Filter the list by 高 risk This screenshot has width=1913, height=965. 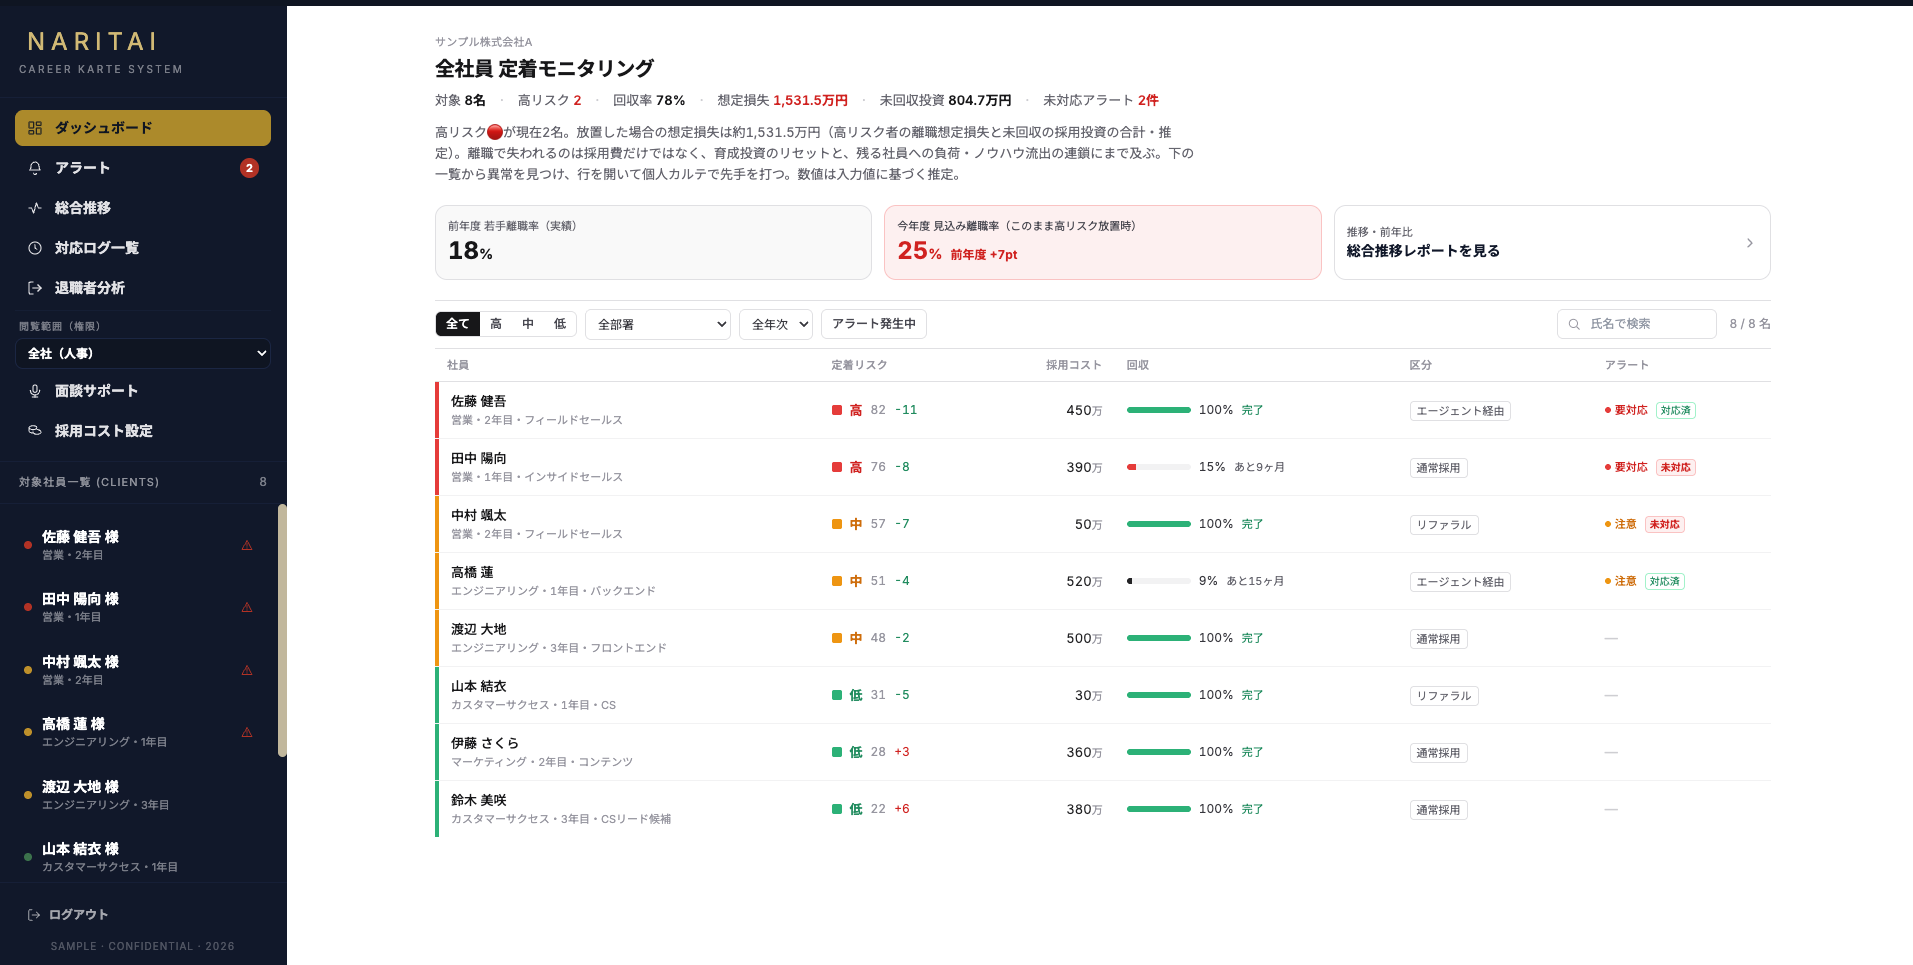pyautogui.click(x=496, y=324)
